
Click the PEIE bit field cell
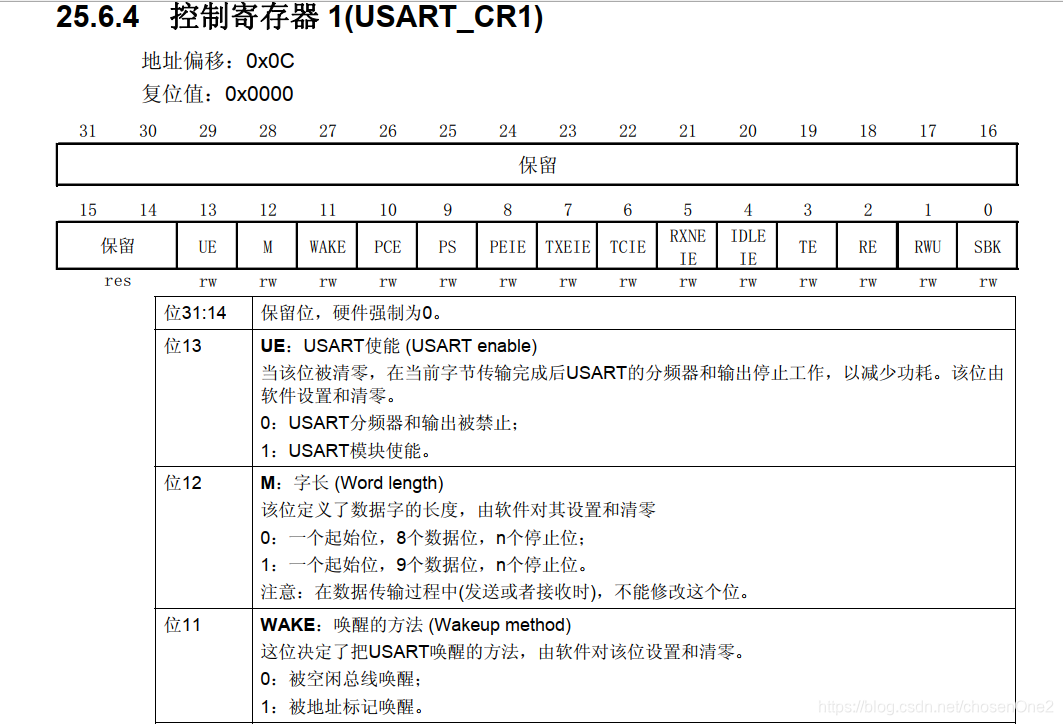click(508, 246)
